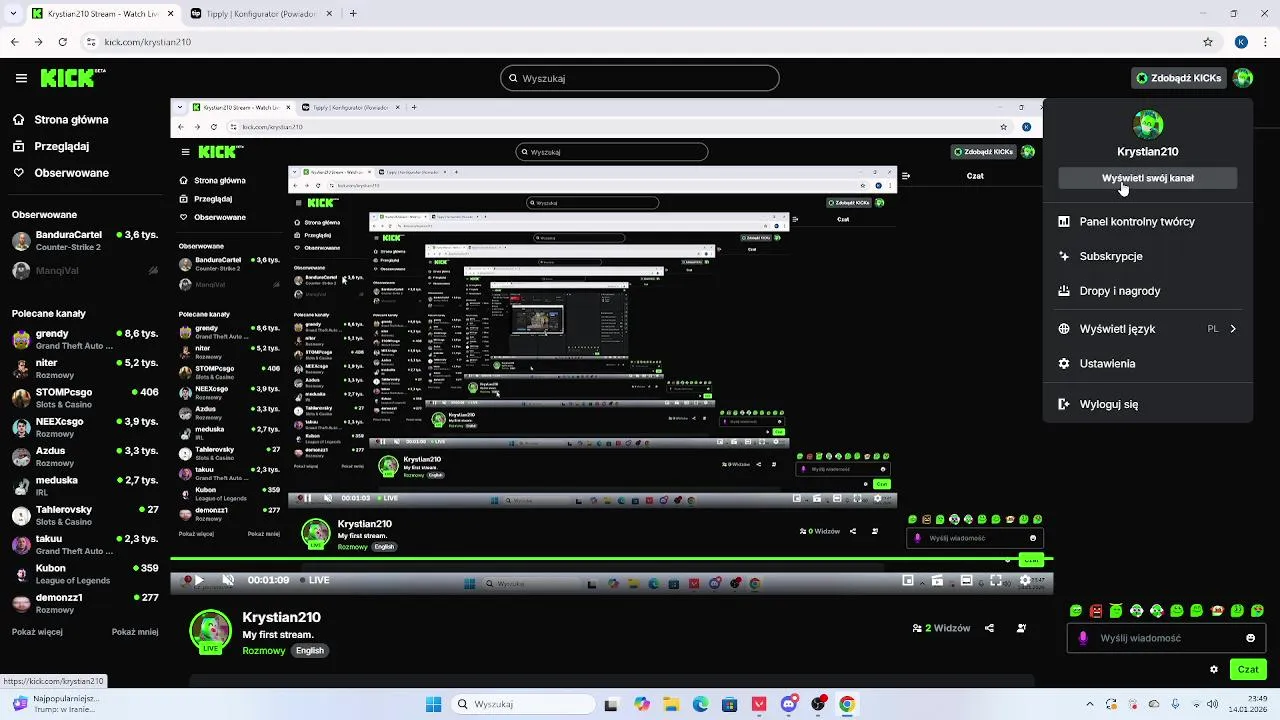Click demonzz1 channel avatar
Image resolution: width=1280 pixels, height=720 pixels.
pyautogui.click(x=21, y=604)
